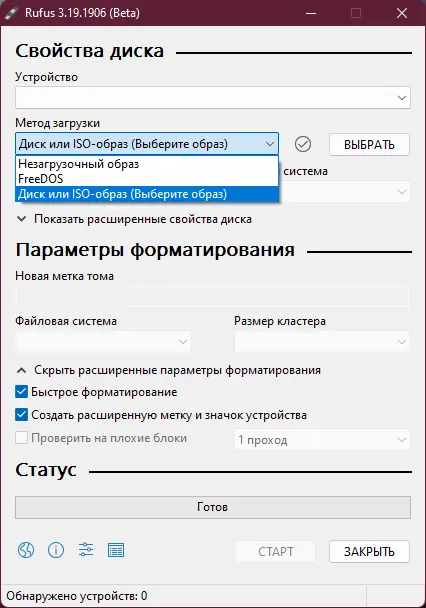This screenshot has width=426, height=608.
Task: Enable Проверить на плохие блоки checkbox
Action: point(21,438)
